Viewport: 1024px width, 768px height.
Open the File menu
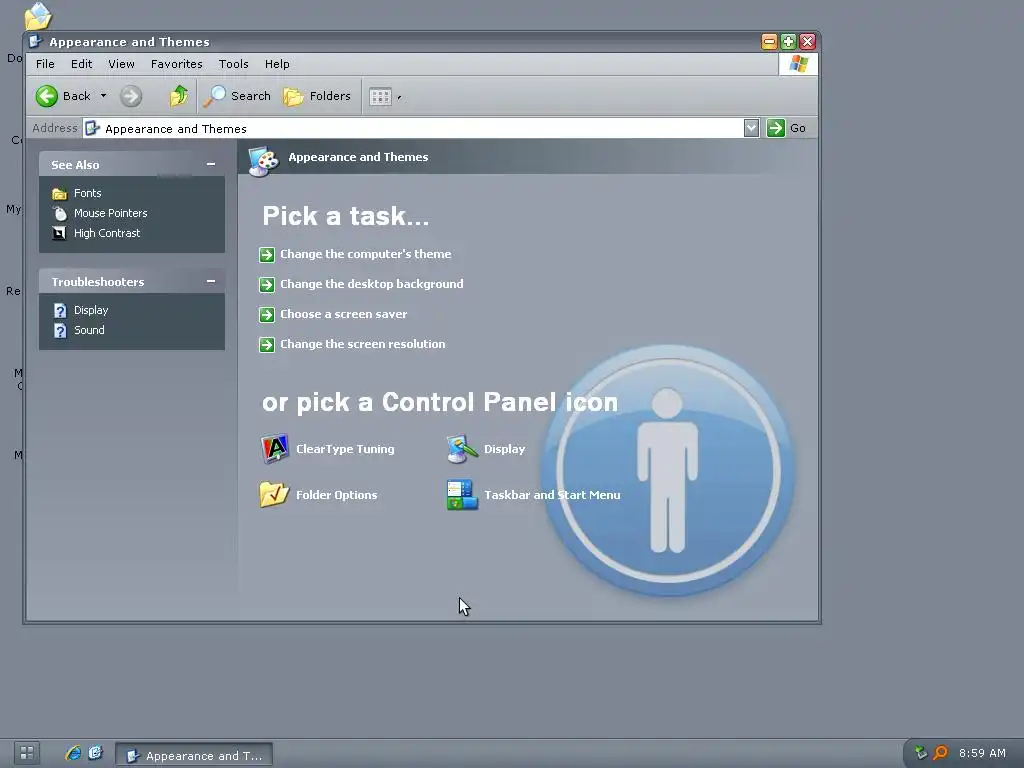click(x=45, y=64)
